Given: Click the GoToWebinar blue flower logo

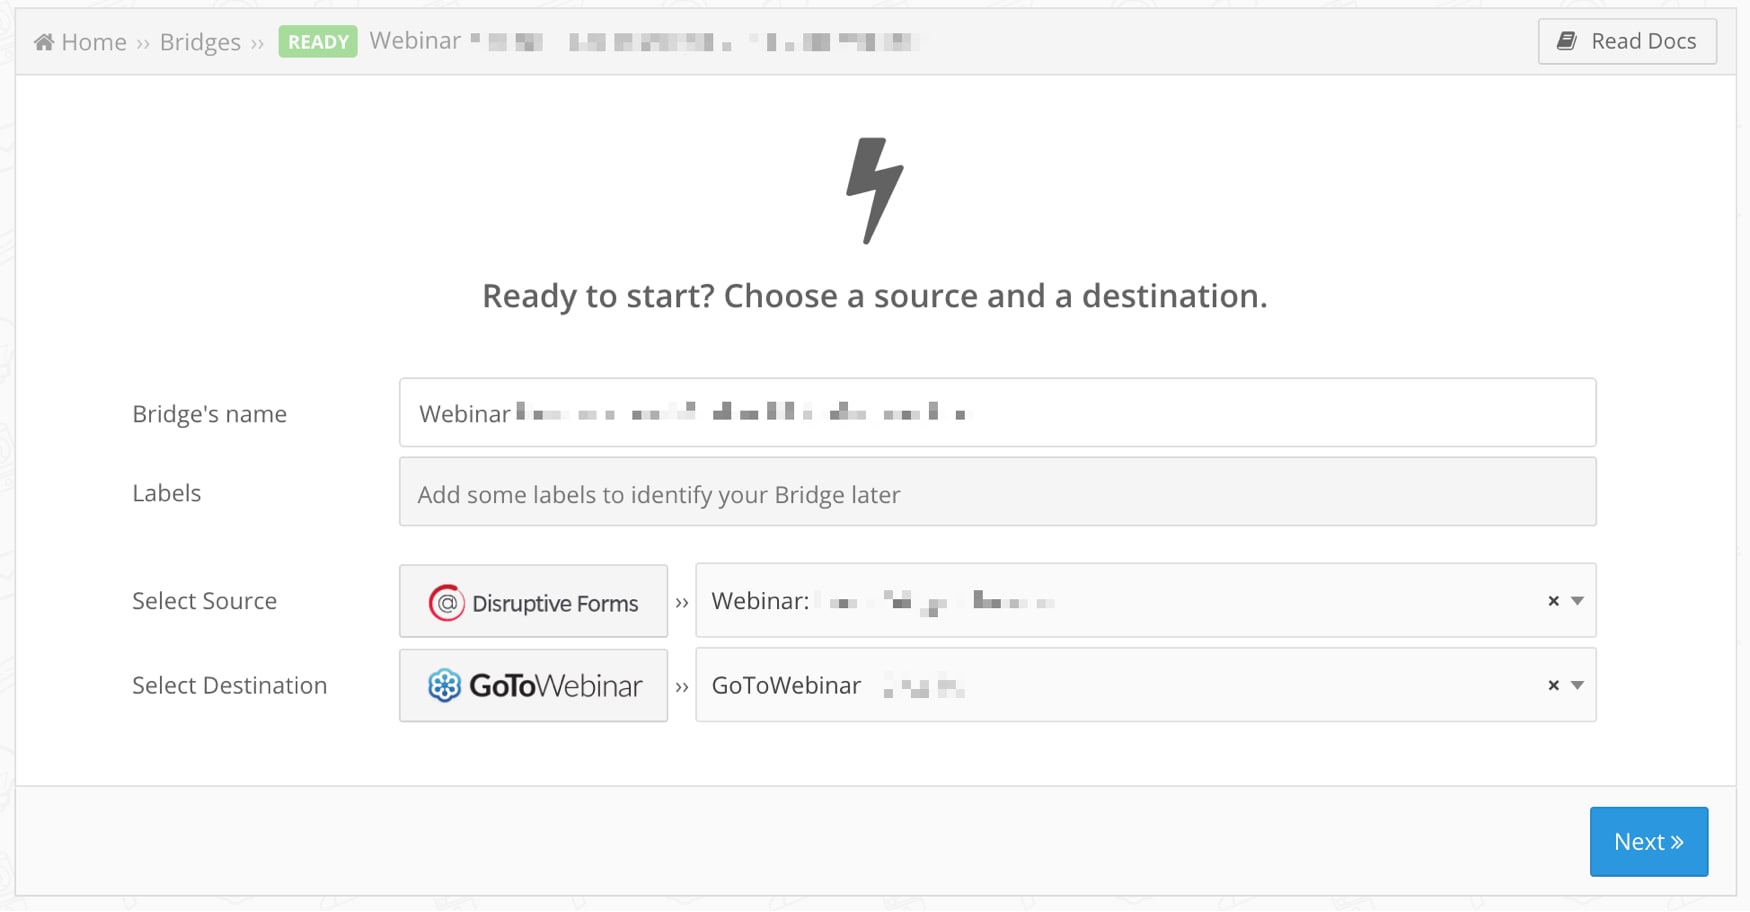Looking at the screenshot, I should pyautogui.click(x=444, y=686).
